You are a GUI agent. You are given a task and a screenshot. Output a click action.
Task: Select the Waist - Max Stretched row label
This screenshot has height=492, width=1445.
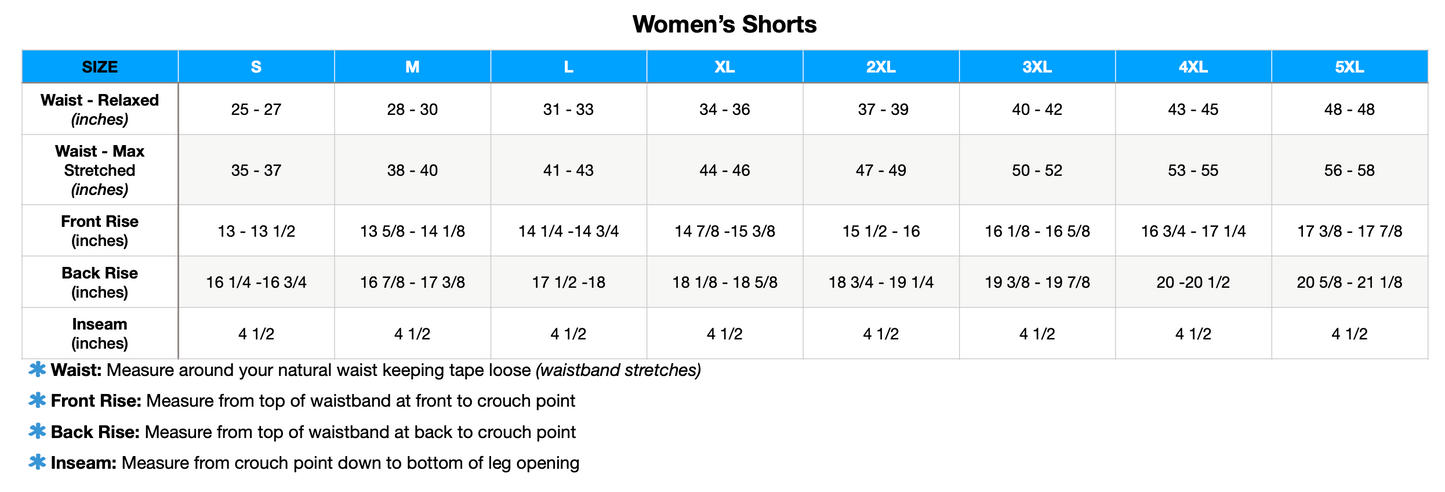(x=100, y=170)
